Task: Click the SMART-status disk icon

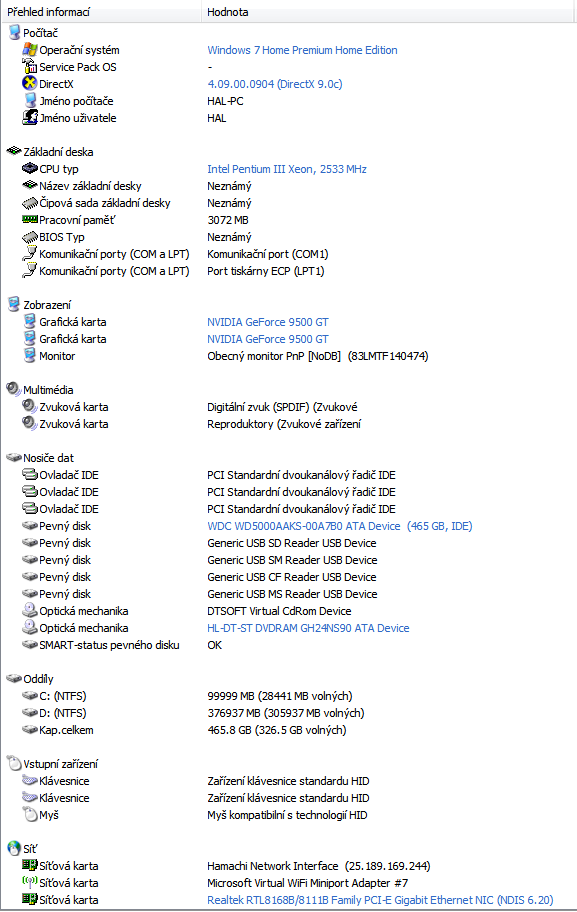Action: coord(30,644)
